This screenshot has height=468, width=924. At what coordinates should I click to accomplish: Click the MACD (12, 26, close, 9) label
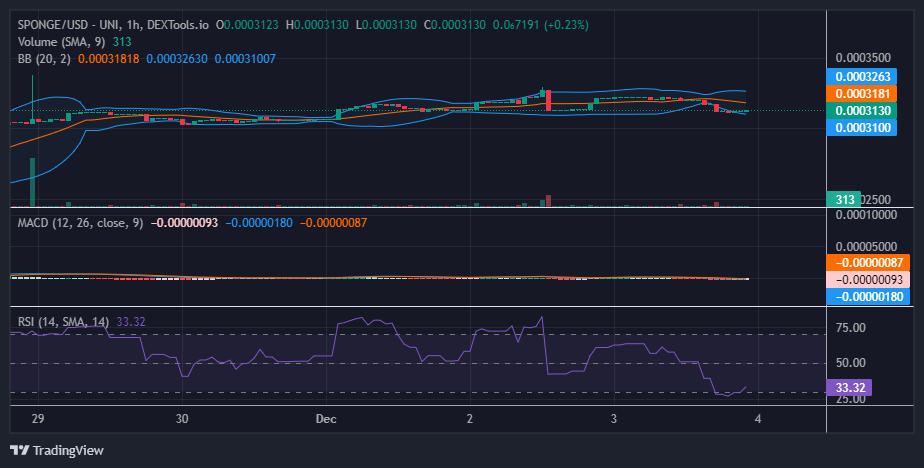pyautogui.click(x=80, y=223)
